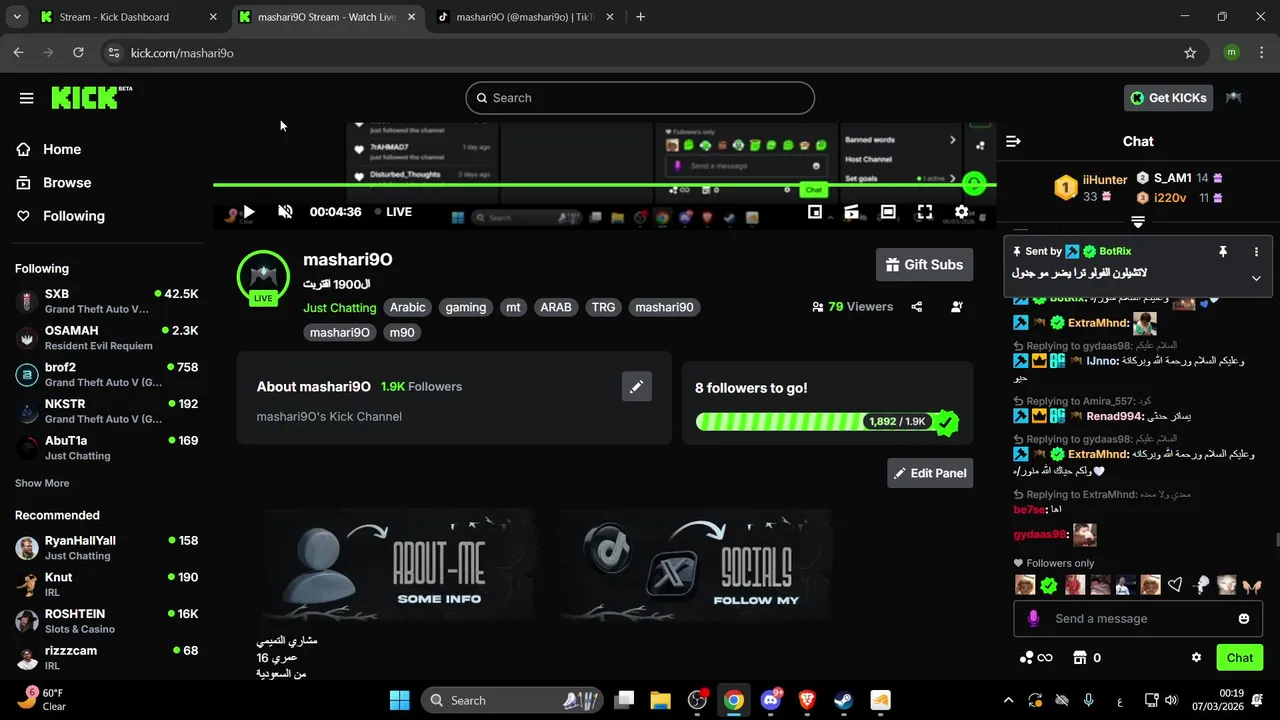The image size is (1280, 720).
Task: Play the stream video
Action: pyautogui.click(x=249, y=212)
